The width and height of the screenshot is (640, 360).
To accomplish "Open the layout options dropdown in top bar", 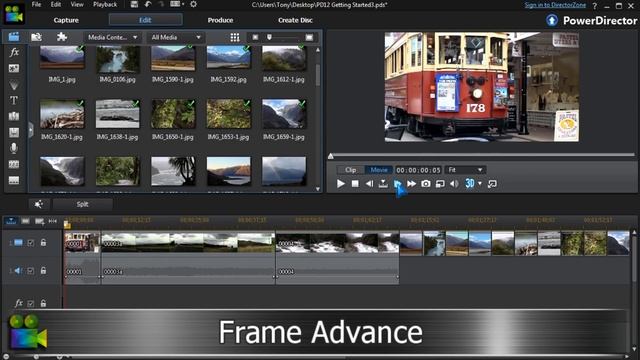I will 177,4.
